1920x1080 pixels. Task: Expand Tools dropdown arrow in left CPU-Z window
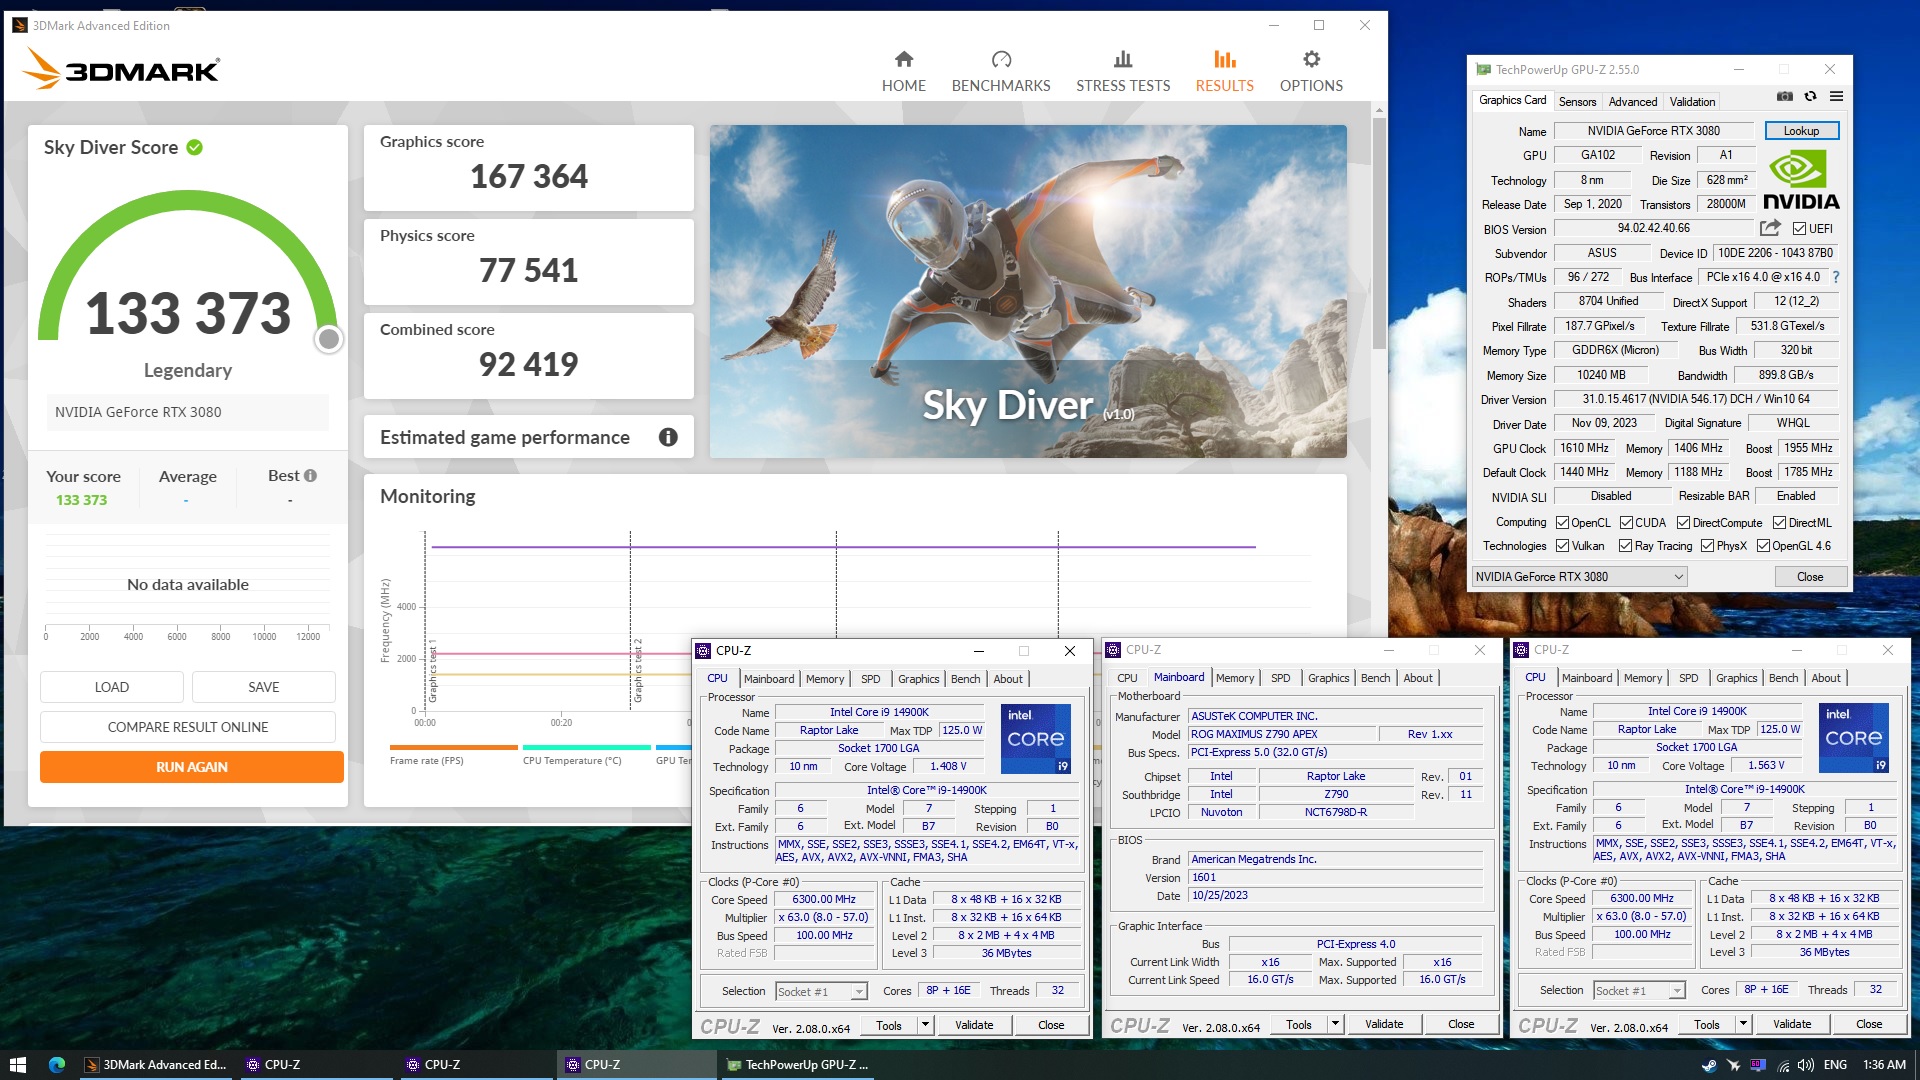(925, 1025)
